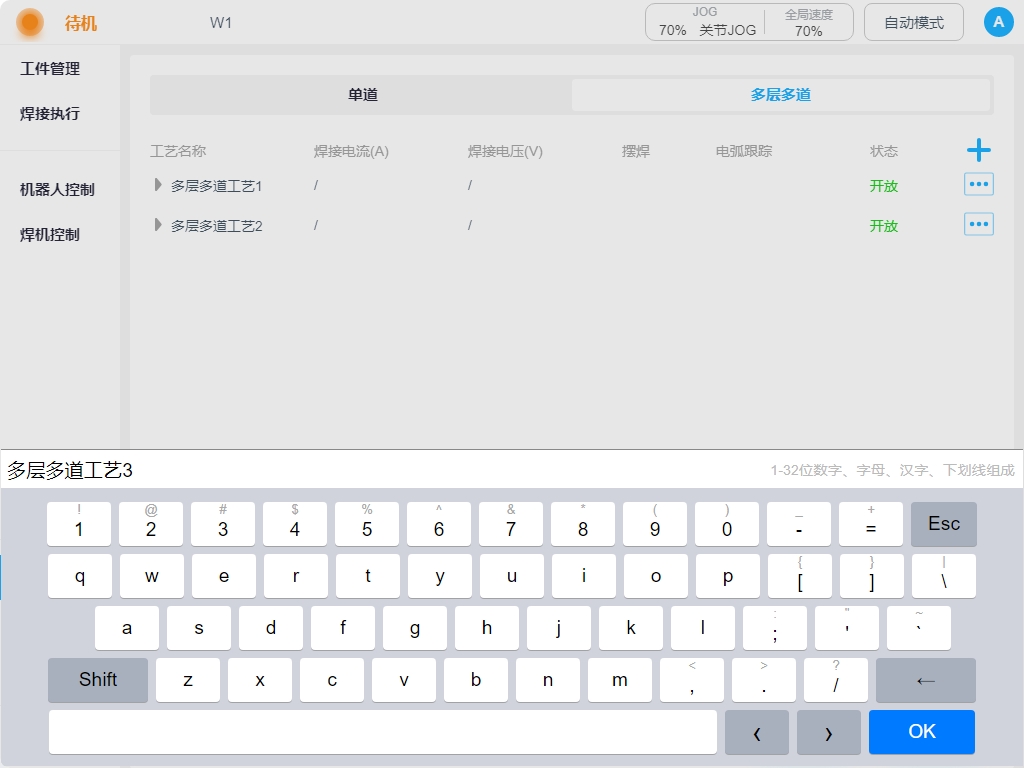
Task: Open more options for 多层多道工艺2
Action: tap(978, 225)
